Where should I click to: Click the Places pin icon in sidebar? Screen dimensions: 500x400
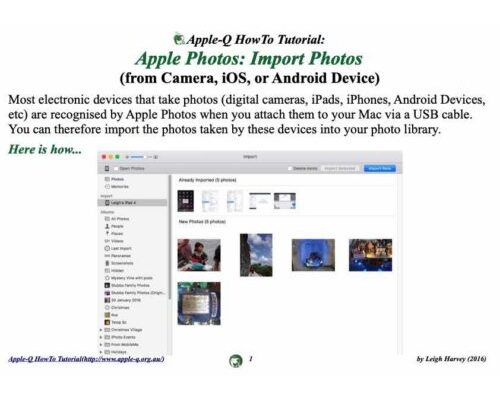pos(107,234)
